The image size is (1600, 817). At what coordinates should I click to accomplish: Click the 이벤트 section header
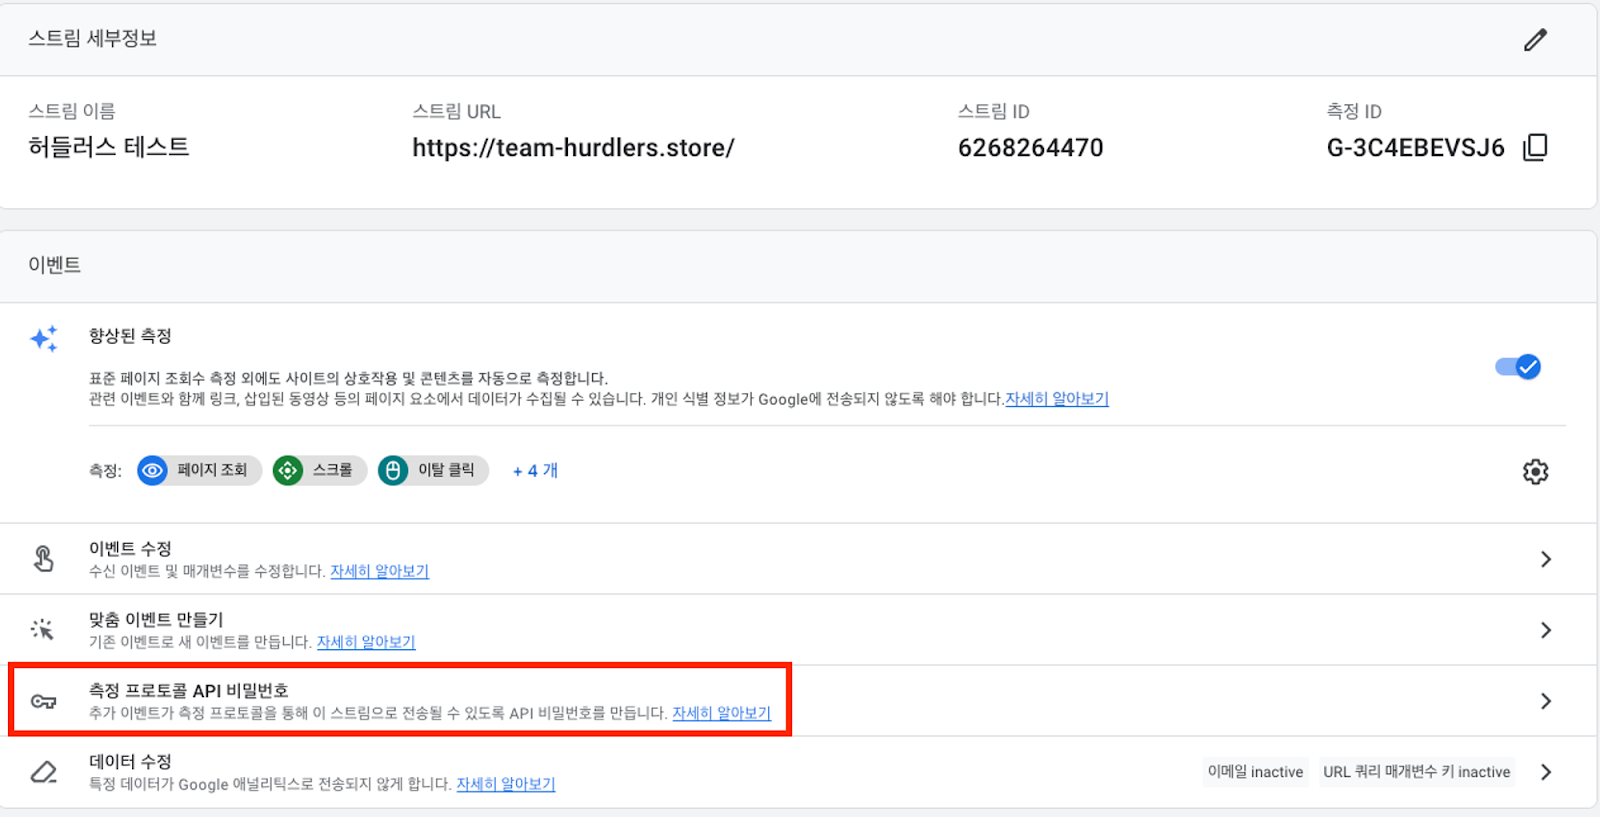coord(55,265)
